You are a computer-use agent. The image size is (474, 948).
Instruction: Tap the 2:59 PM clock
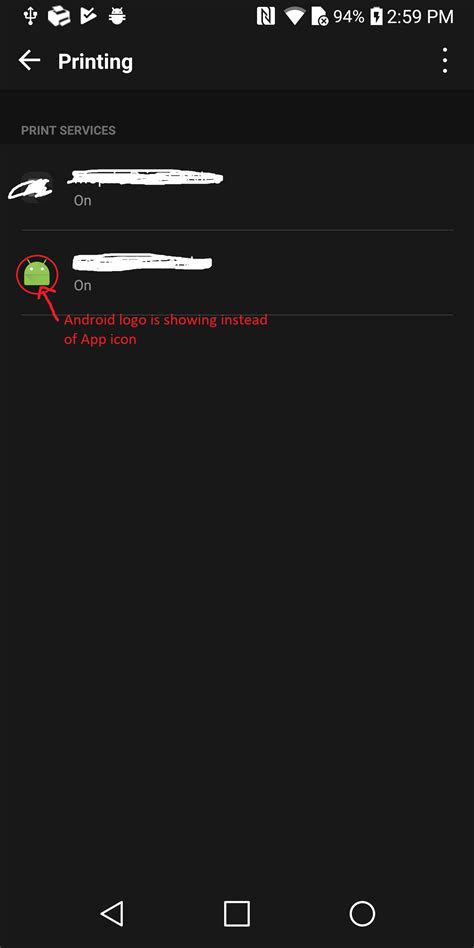click(420, 16)
